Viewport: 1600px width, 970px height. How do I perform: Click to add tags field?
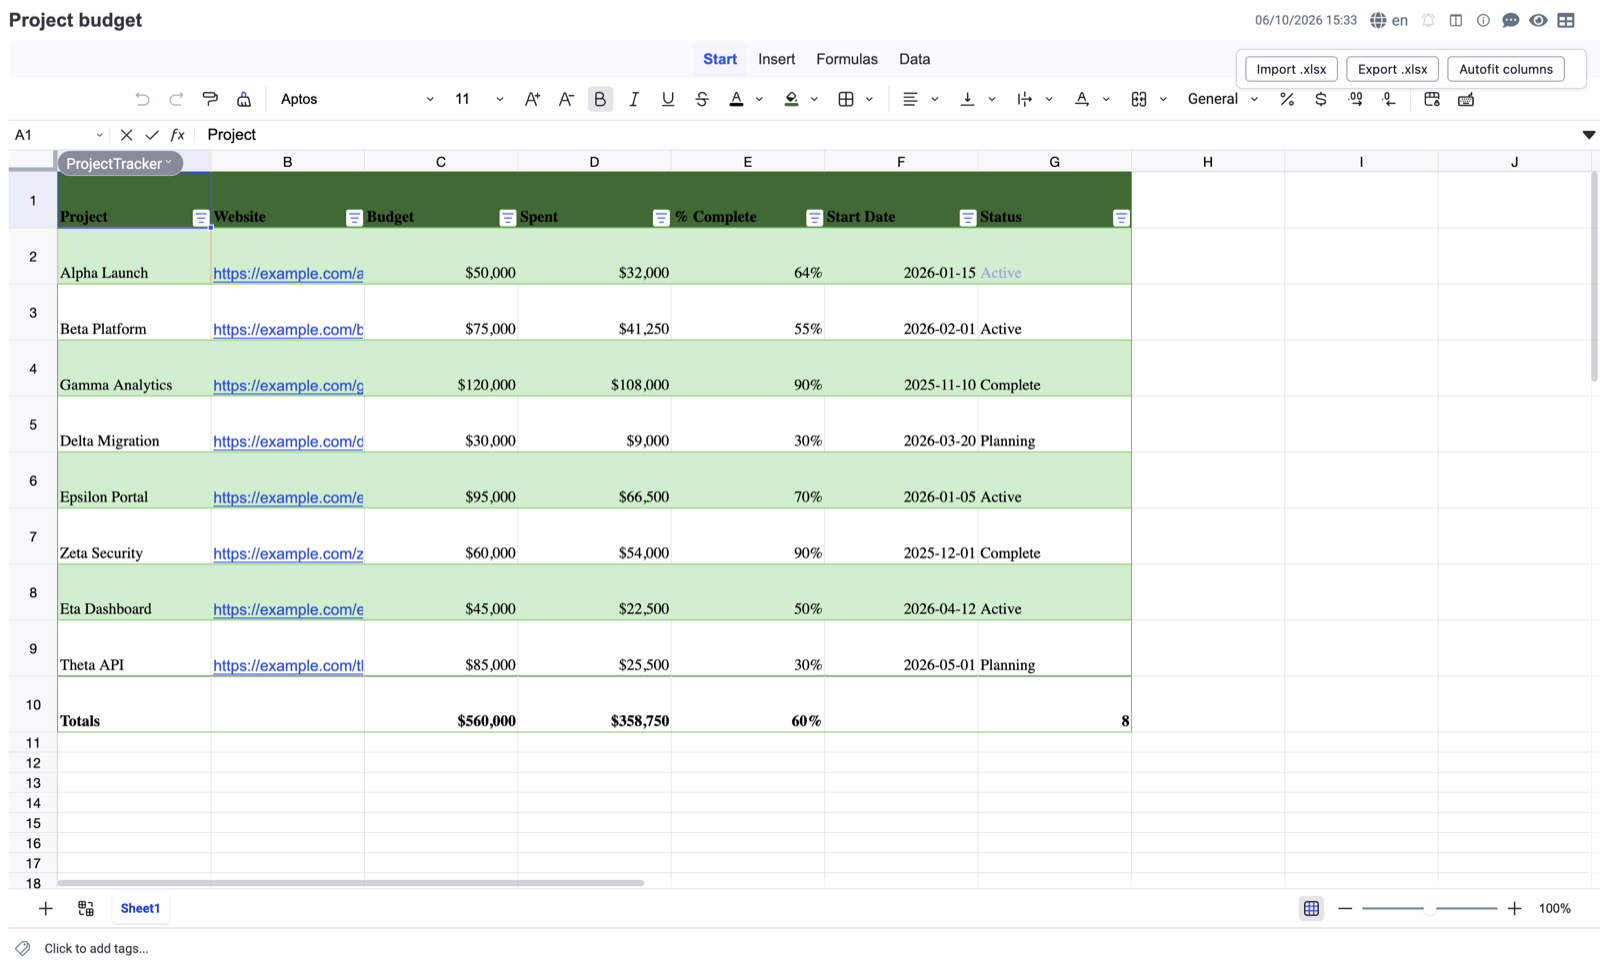point(96,948)
